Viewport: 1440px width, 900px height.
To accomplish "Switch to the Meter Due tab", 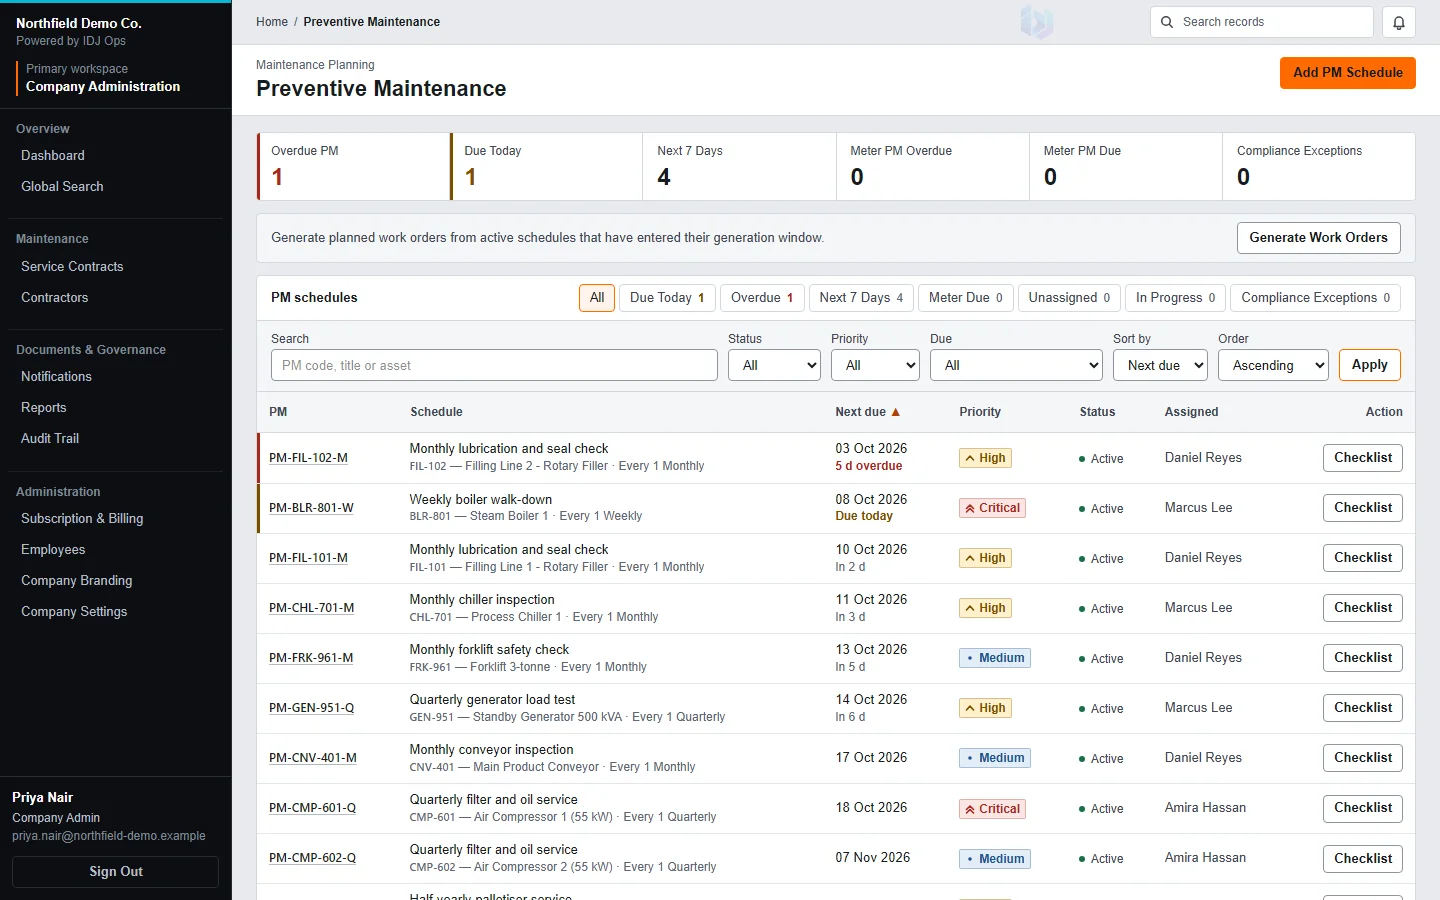I will 966,298.
